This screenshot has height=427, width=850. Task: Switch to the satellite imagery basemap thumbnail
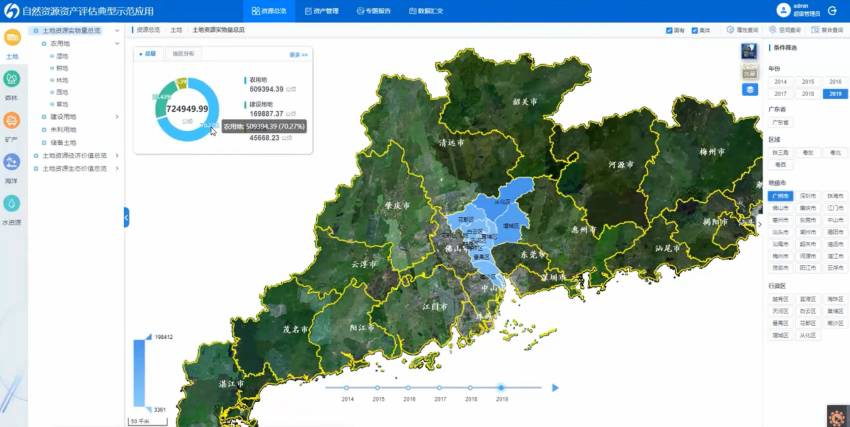pyautogui.click(x=749, y=51)
